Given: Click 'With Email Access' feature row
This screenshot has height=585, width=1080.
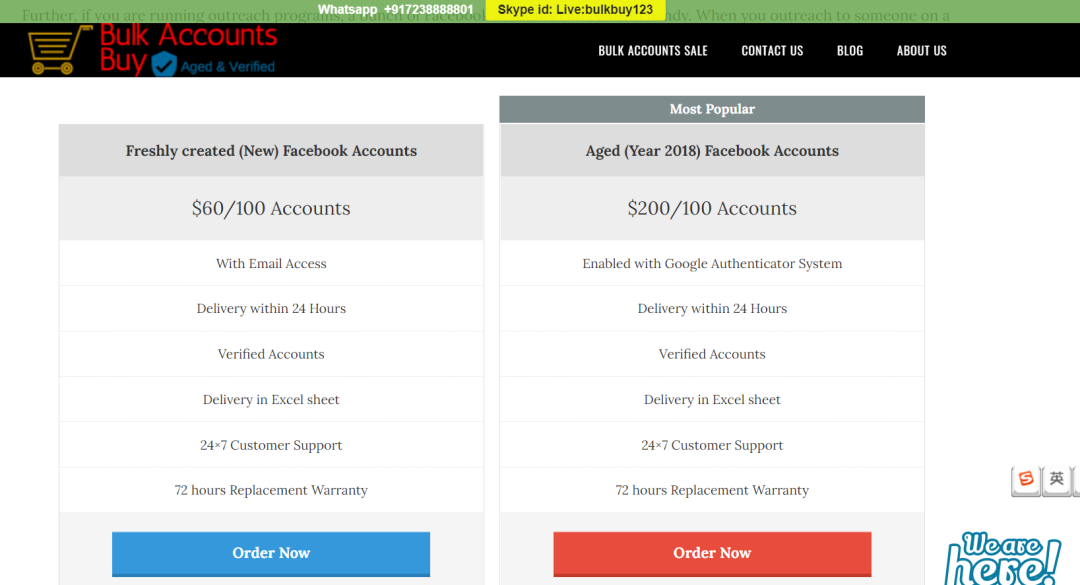Looking at the screenshot, I should point(271,263).
